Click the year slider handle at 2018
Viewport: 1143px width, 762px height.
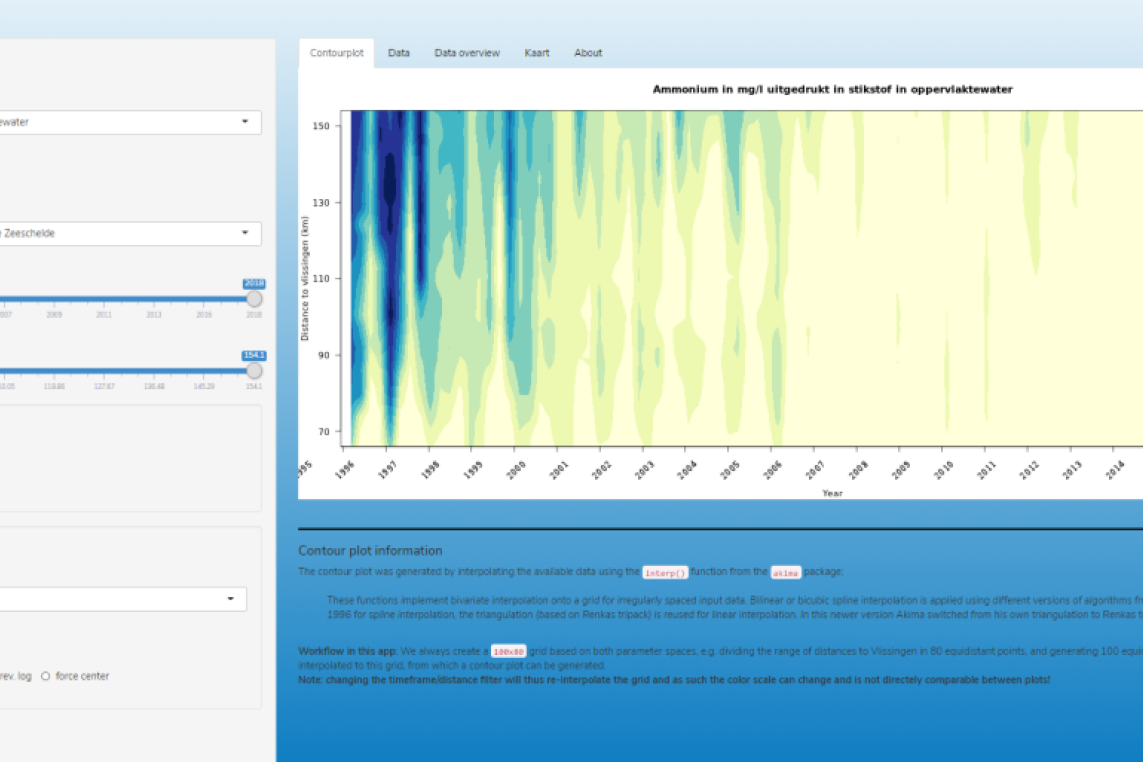(254, 299)
